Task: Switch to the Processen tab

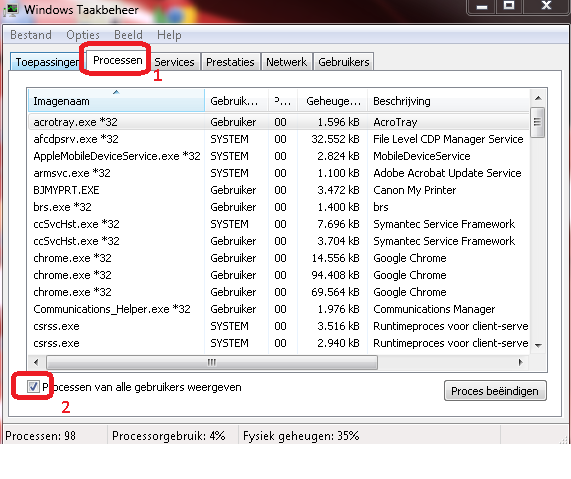Action: pyautogui.click(x=117, y=60)
